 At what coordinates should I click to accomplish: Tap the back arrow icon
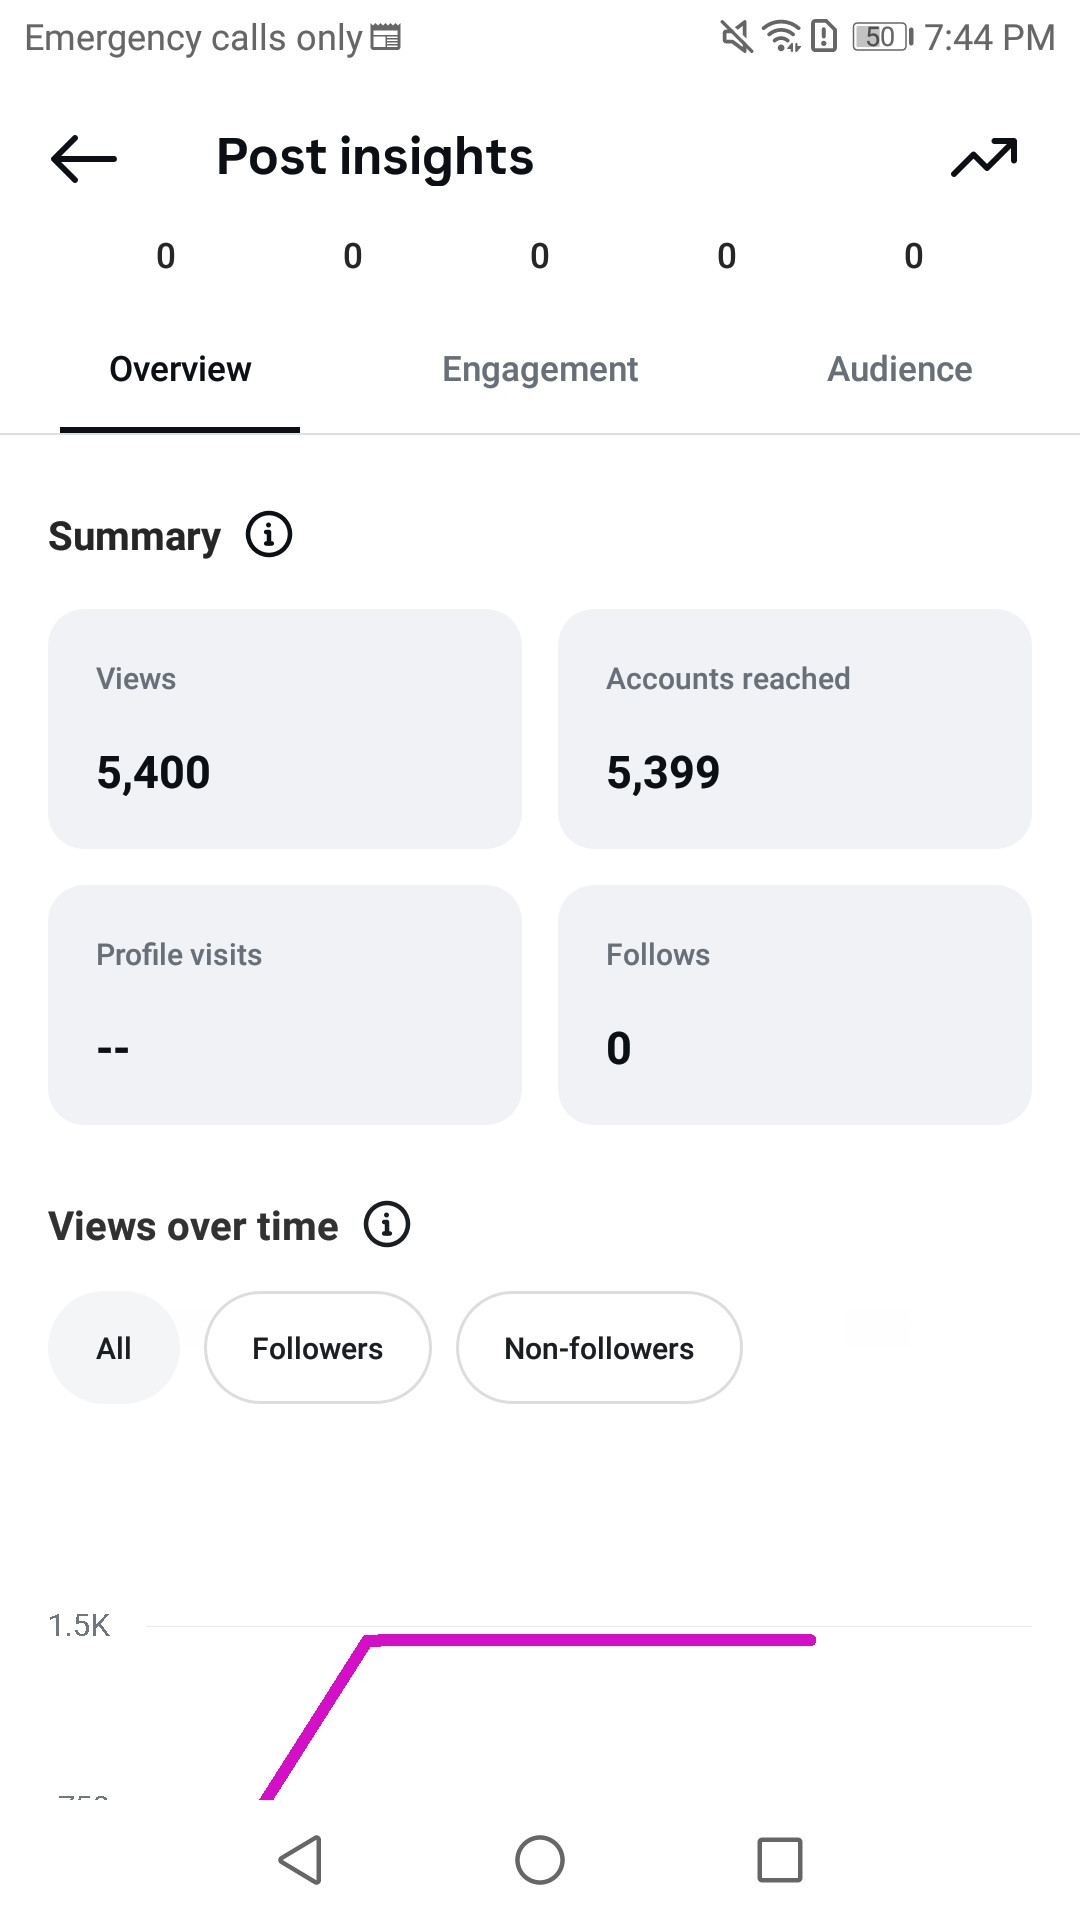point(84,158)
